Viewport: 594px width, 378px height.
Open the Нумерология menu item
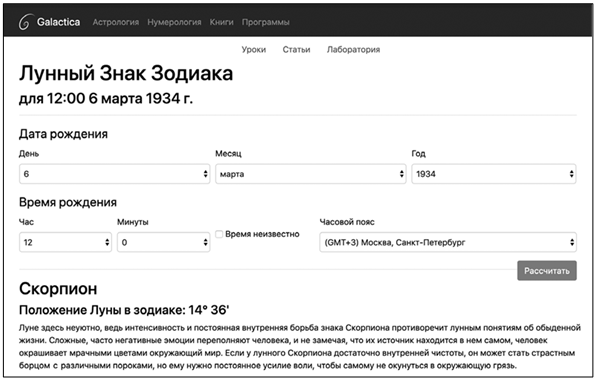click(174, 22)
